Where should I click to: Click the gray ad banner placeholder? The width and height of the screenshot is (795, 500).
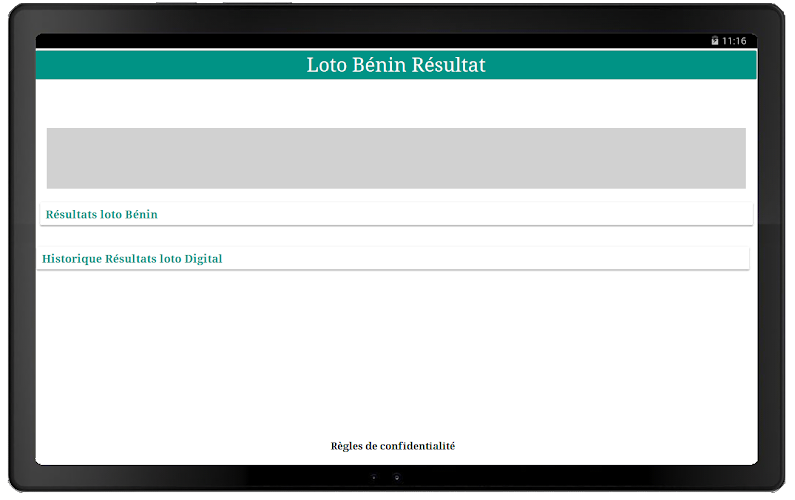(x=396, y=158)
